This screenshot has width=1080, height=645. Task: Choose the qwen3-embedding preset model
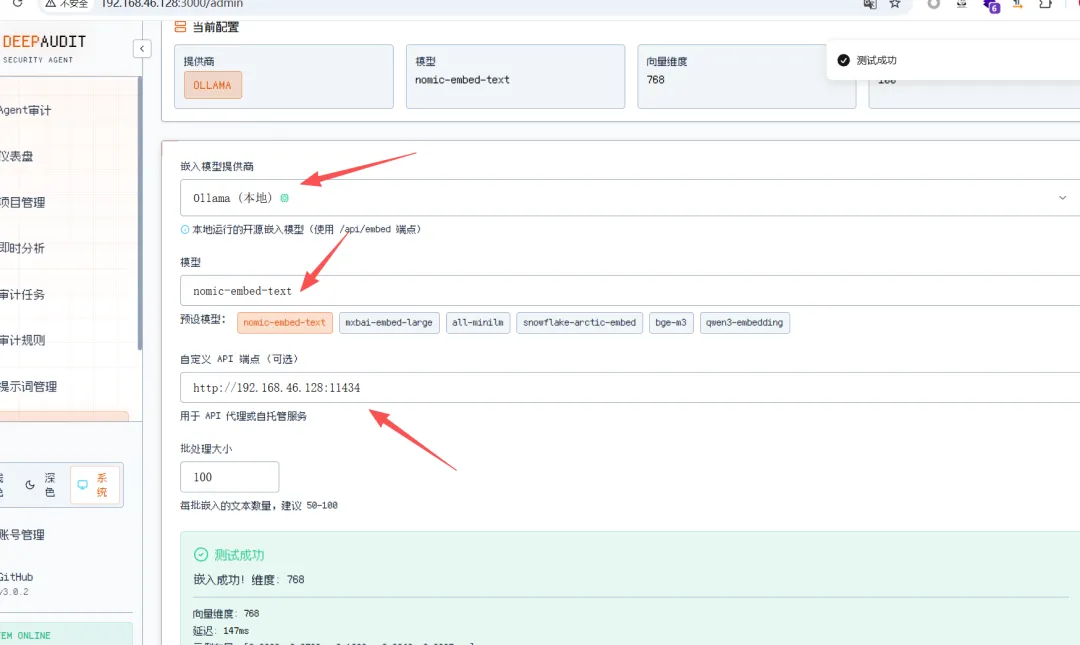(x=745, y=322)
